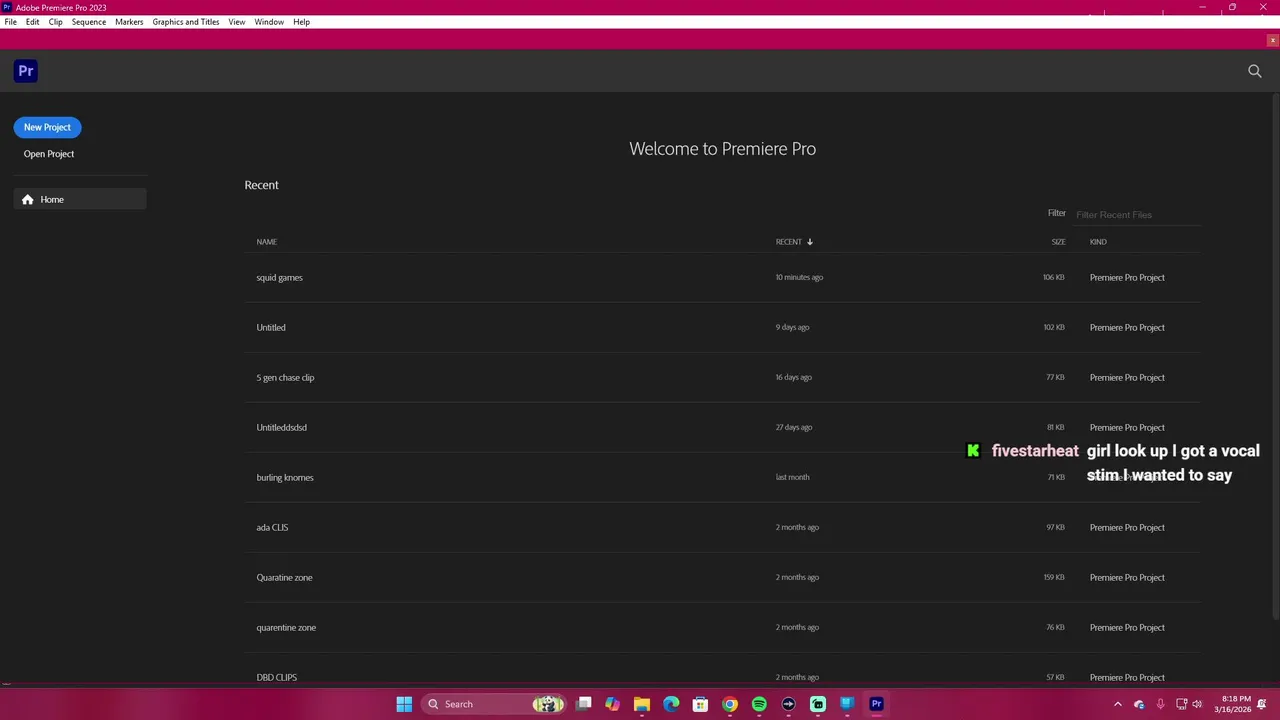The width and height of the screenshot is (1280, 720).
Task: Sort by the RECENT column header
Action: (x=789, y=242)
